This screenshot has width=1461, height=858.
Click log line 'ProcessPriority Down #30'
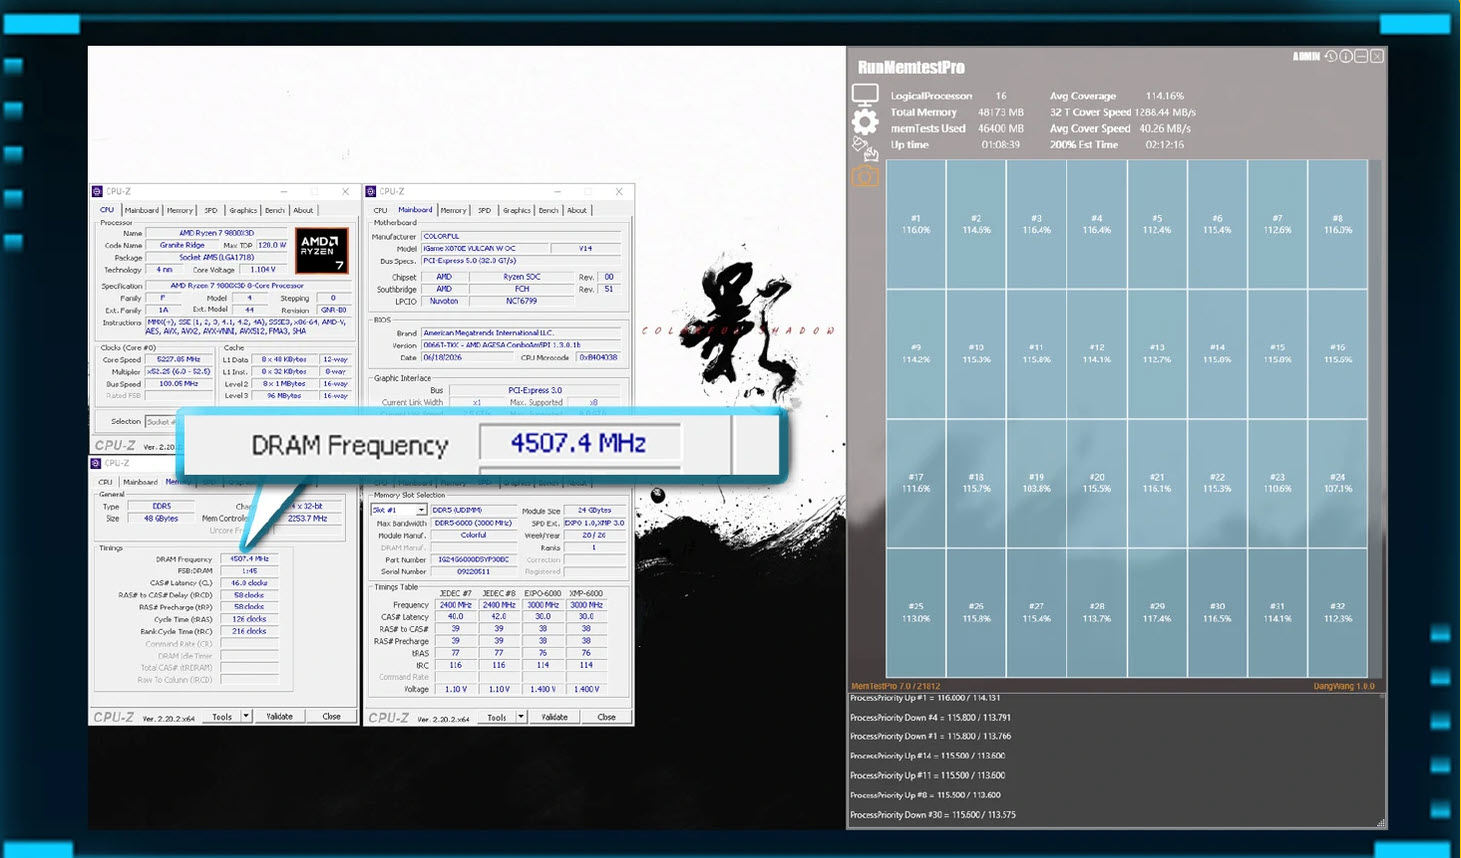(x=932, y=814)
